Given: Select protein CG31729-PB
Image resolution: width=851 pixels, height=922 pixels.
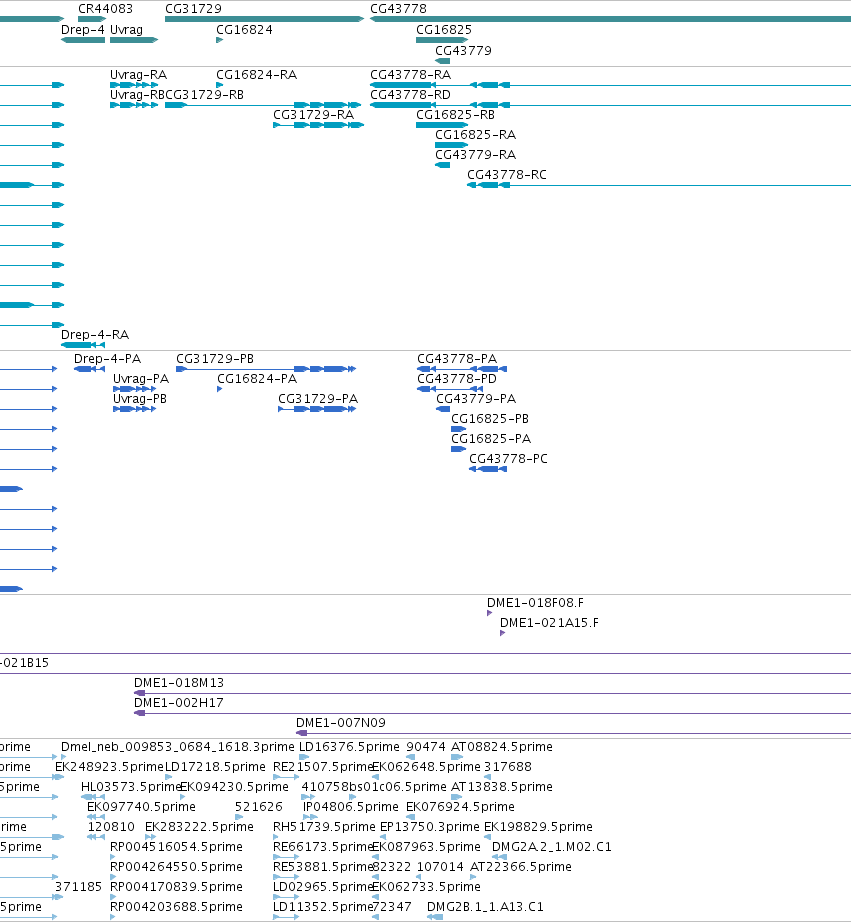Looking at the screenshot, I should (215, 359).
